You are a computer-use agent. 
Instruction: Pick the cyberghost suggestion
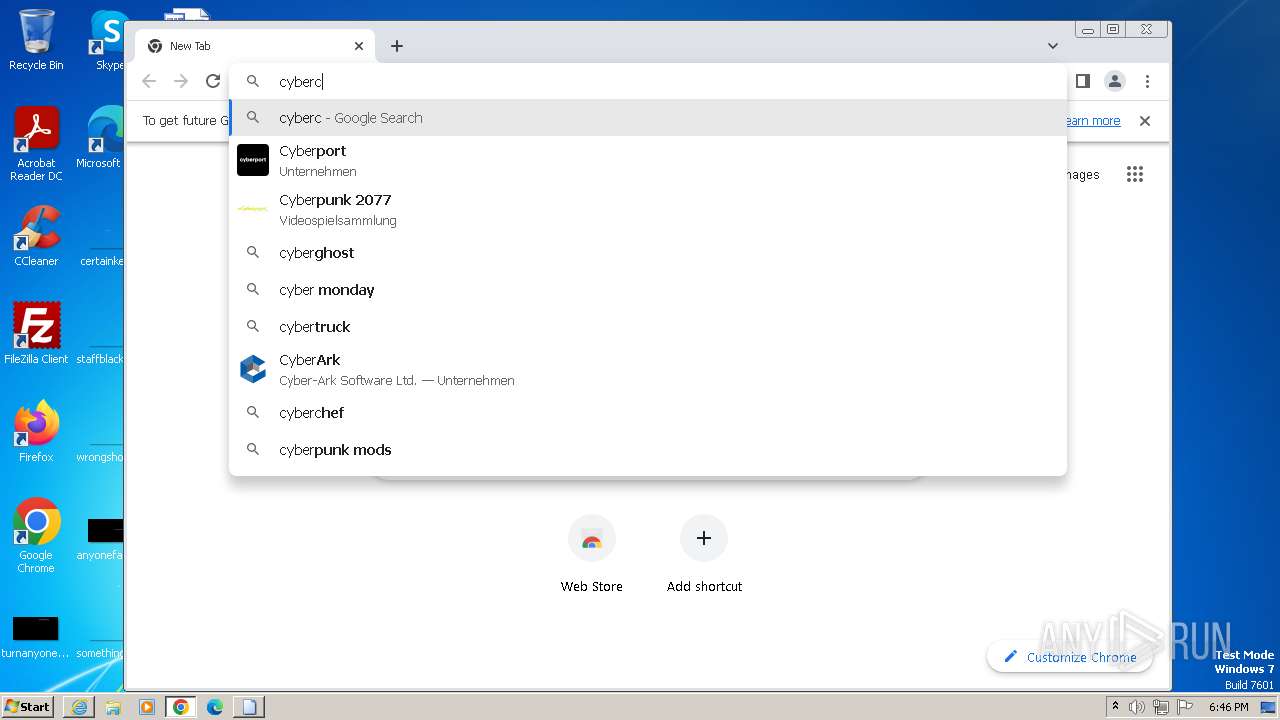[648, 253]
